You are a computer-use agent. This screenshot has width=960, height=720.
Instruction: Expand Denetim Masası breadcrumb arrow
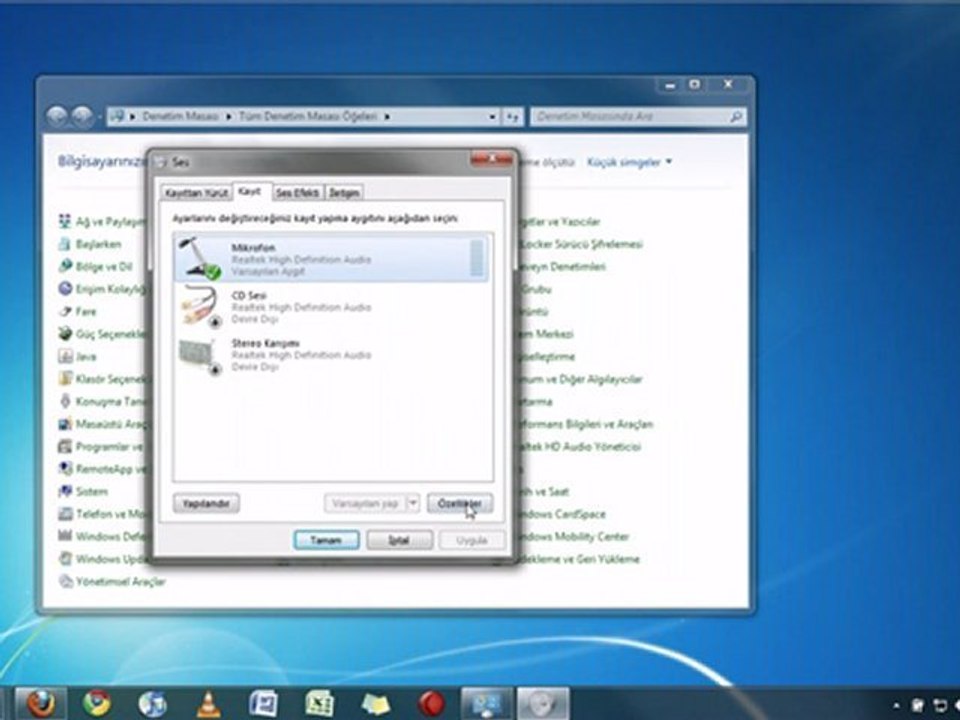click(228, 116)
